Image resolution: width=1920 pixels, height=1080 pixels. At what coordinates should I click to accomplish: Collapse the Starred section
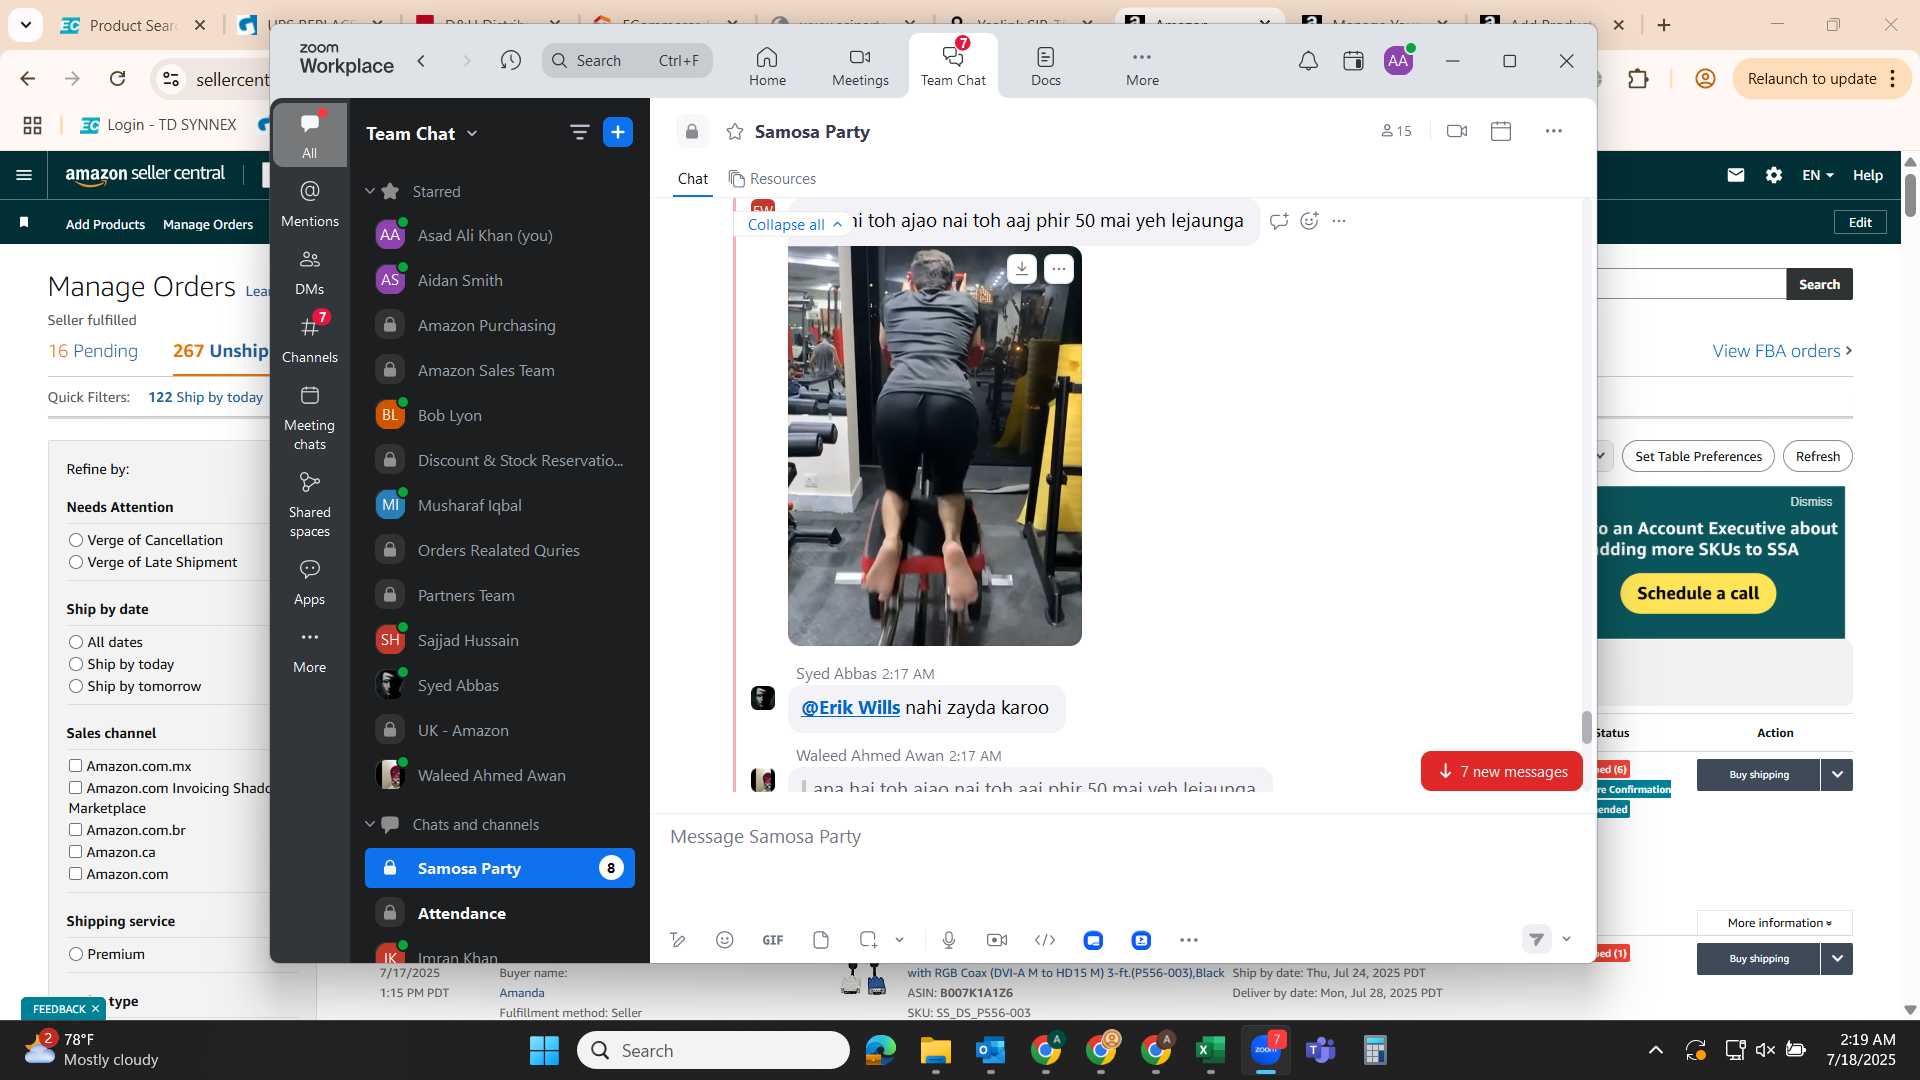click(x=369, y=191)
